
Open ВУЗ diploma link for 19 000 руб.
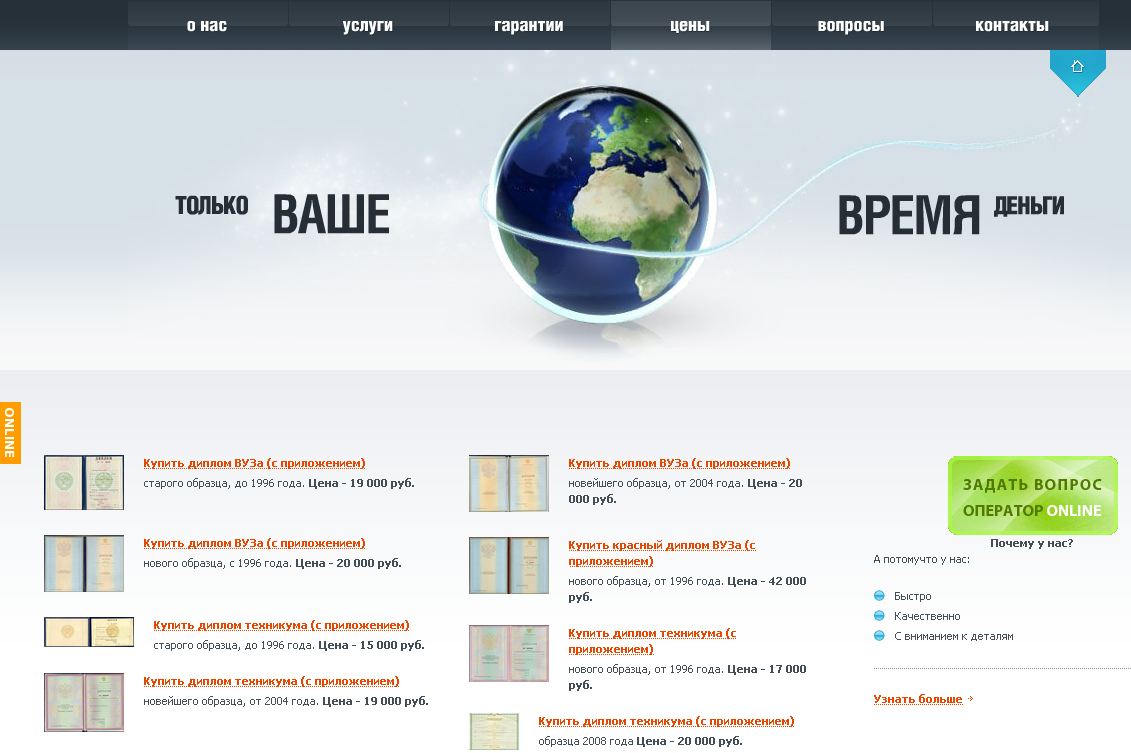pos(254,463)
